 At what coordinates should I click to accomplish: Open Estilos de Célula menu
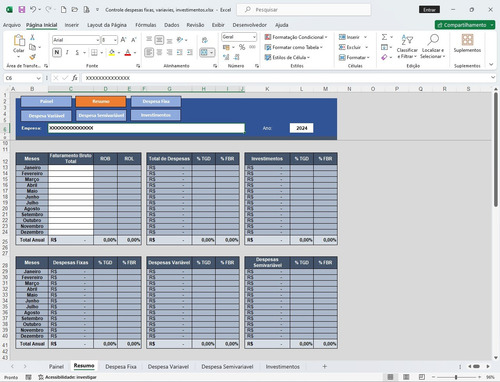[x=287, y=57]
